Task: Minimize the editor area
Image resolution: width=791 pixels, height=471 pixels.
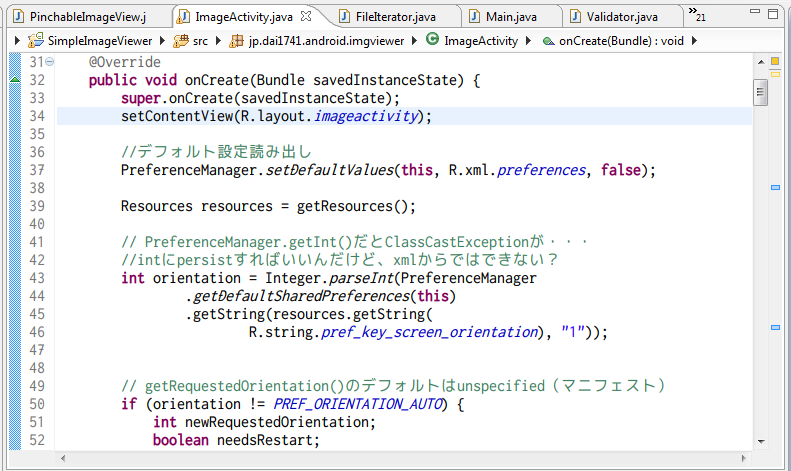Action: [755, 11]
